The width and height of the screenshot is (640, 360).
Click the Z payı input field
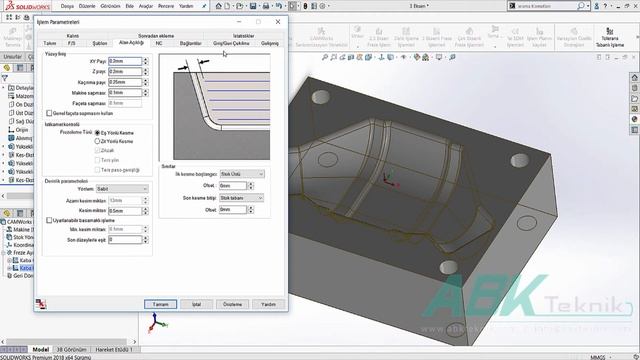pyautogui.click(x=125, y=71)
